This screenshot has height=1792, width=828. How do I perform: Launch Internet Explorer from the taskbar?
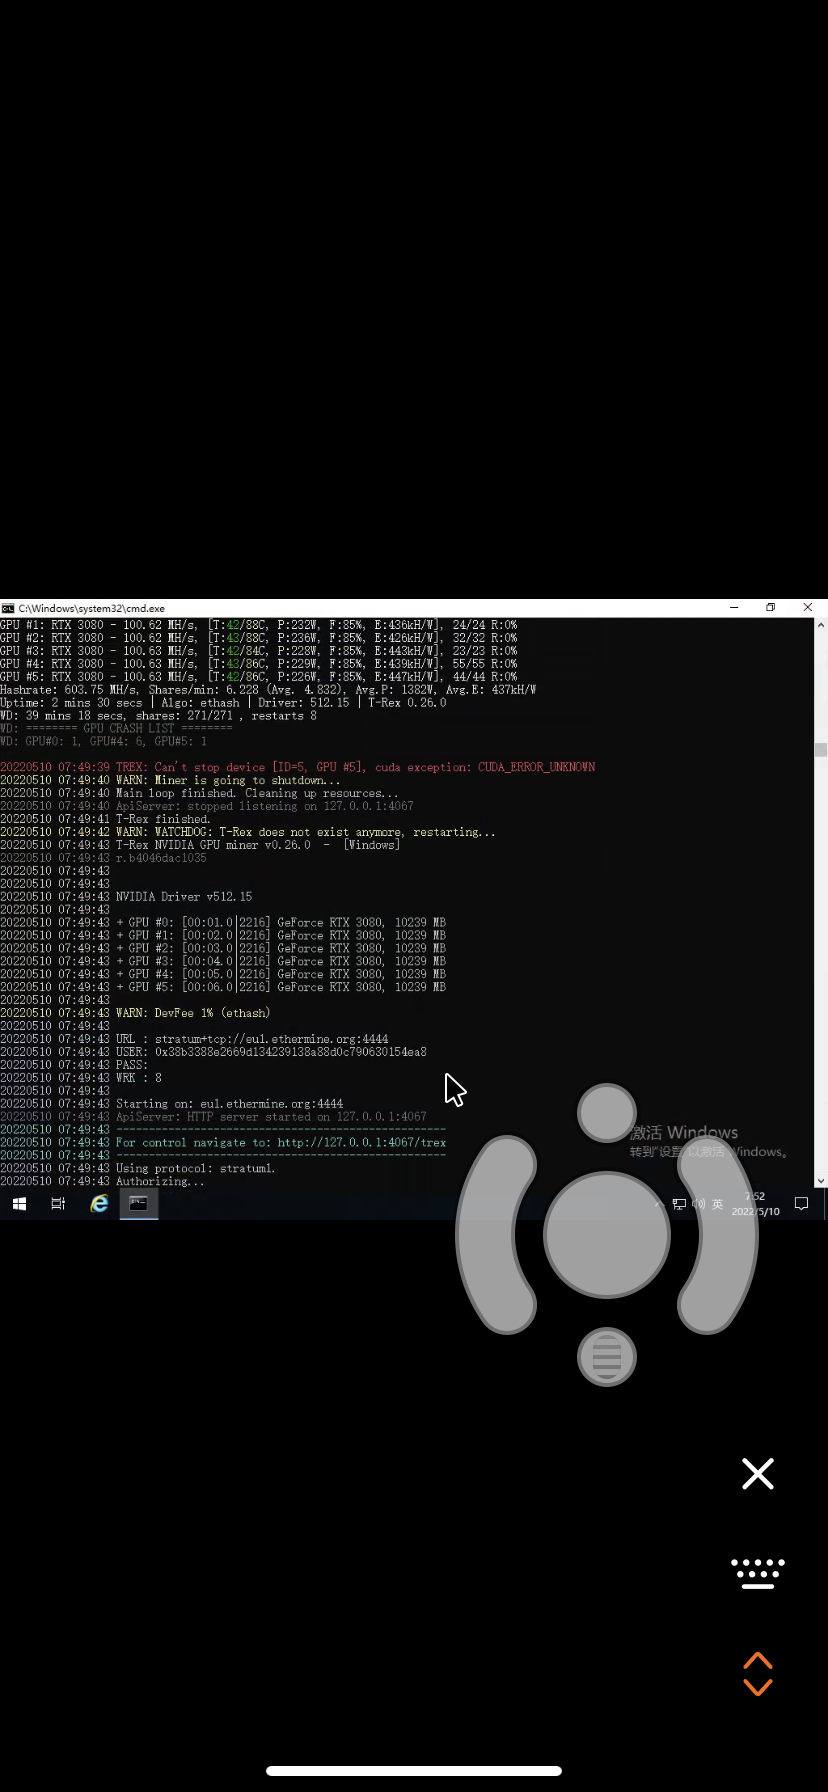click(x=99, y=1204)
